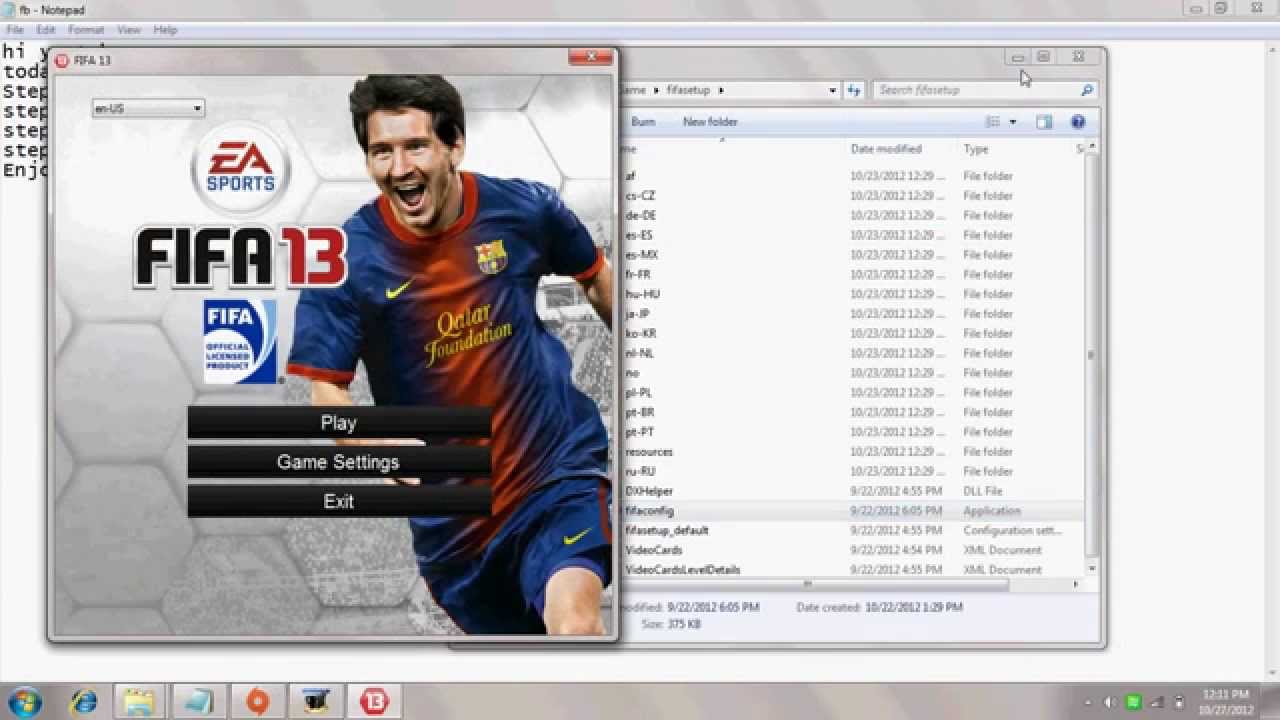Open Windows Explorer from the taskbar
The width and height of the screenshot is (1280, 720).
[x=139, y=700]
